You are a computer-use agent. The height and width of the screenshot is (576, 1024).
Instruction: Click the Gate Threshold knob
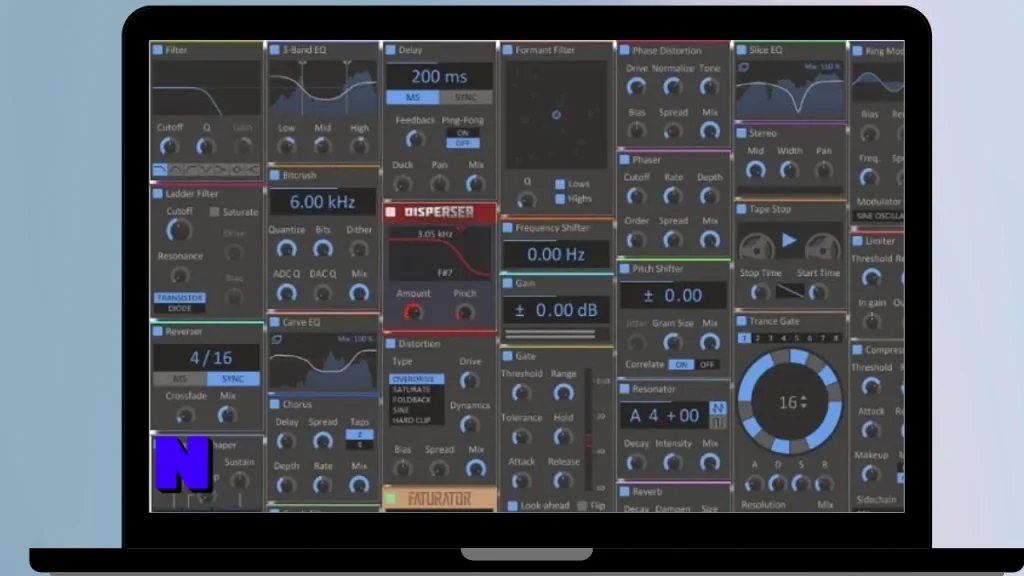[520, 392]
